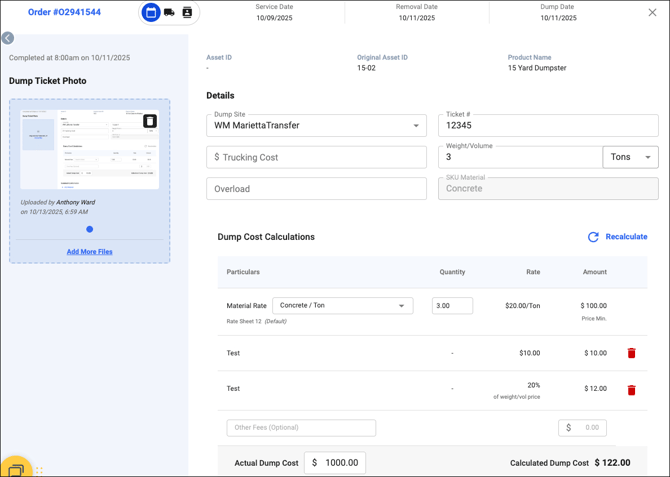The width and height of the screenshot is (670, 477).
Task: Collapse the left panel with back arrow
Action: tap(7, 38)
